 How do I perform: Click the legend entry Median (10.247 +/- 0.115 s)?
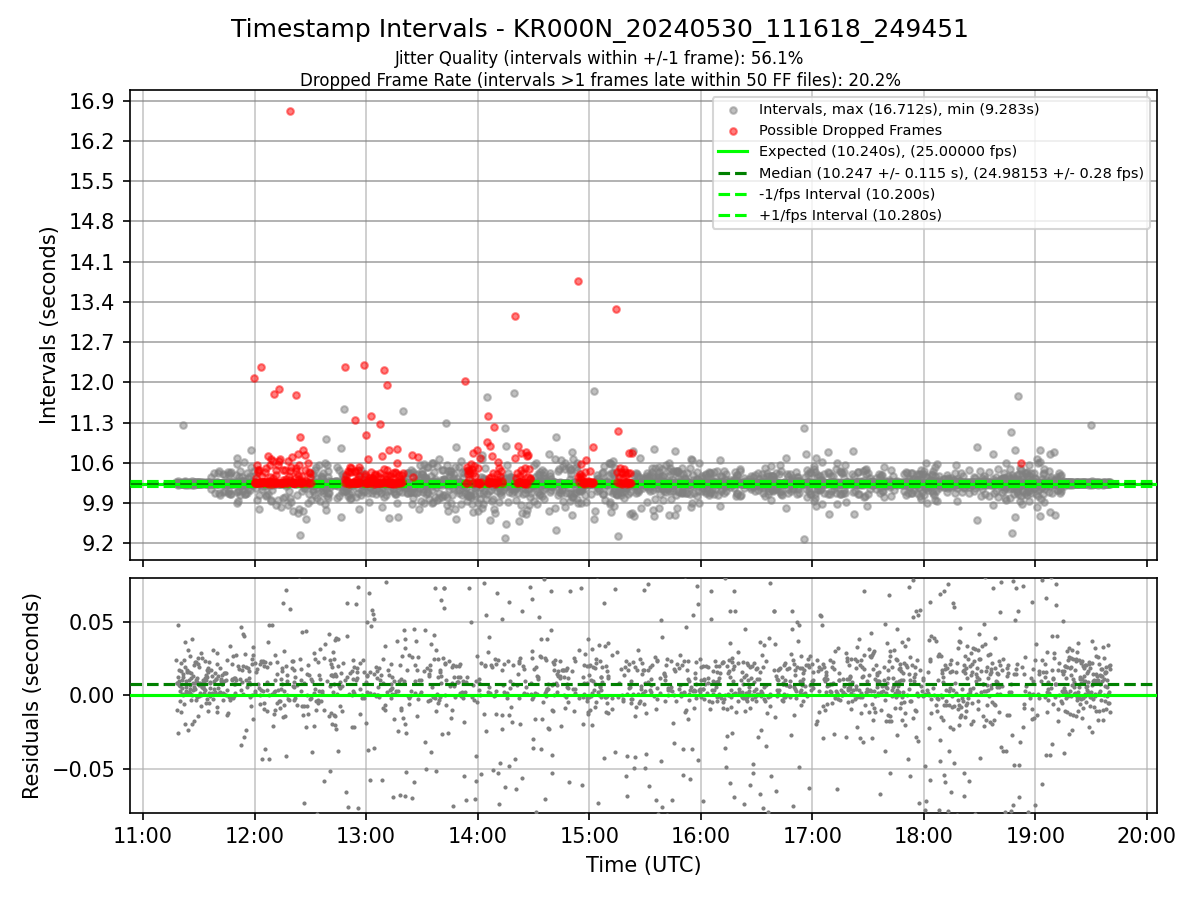coord(951,172)
